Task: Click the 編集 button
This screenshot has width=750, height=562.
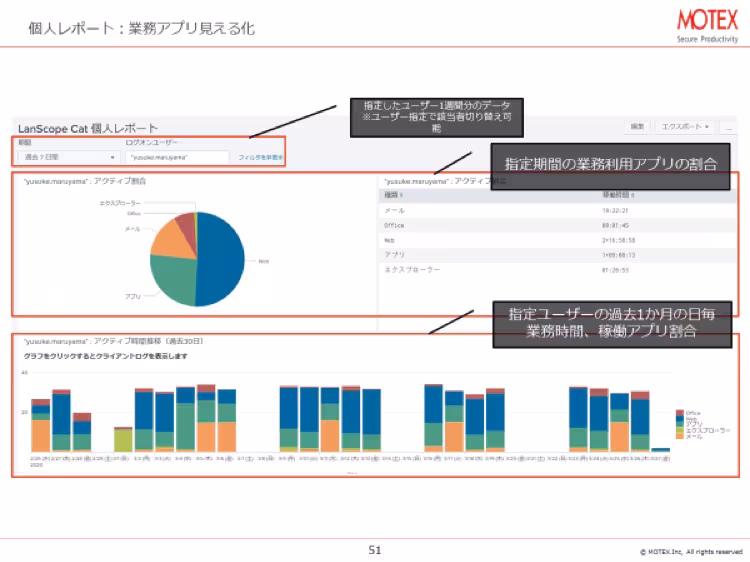Action: pyautogui.click(x=637, y=126)
